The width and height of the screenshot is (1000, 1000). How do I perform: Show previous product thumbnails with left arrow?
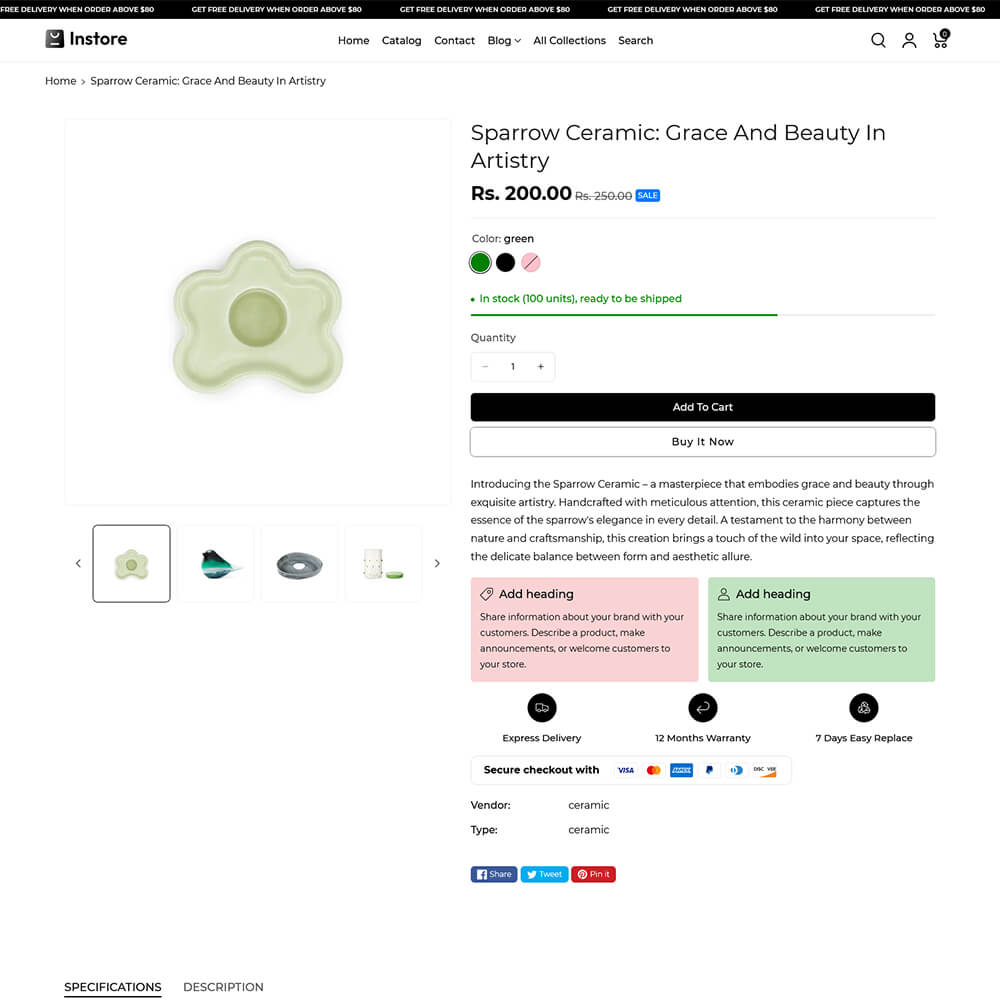click(x=78, y=564)
